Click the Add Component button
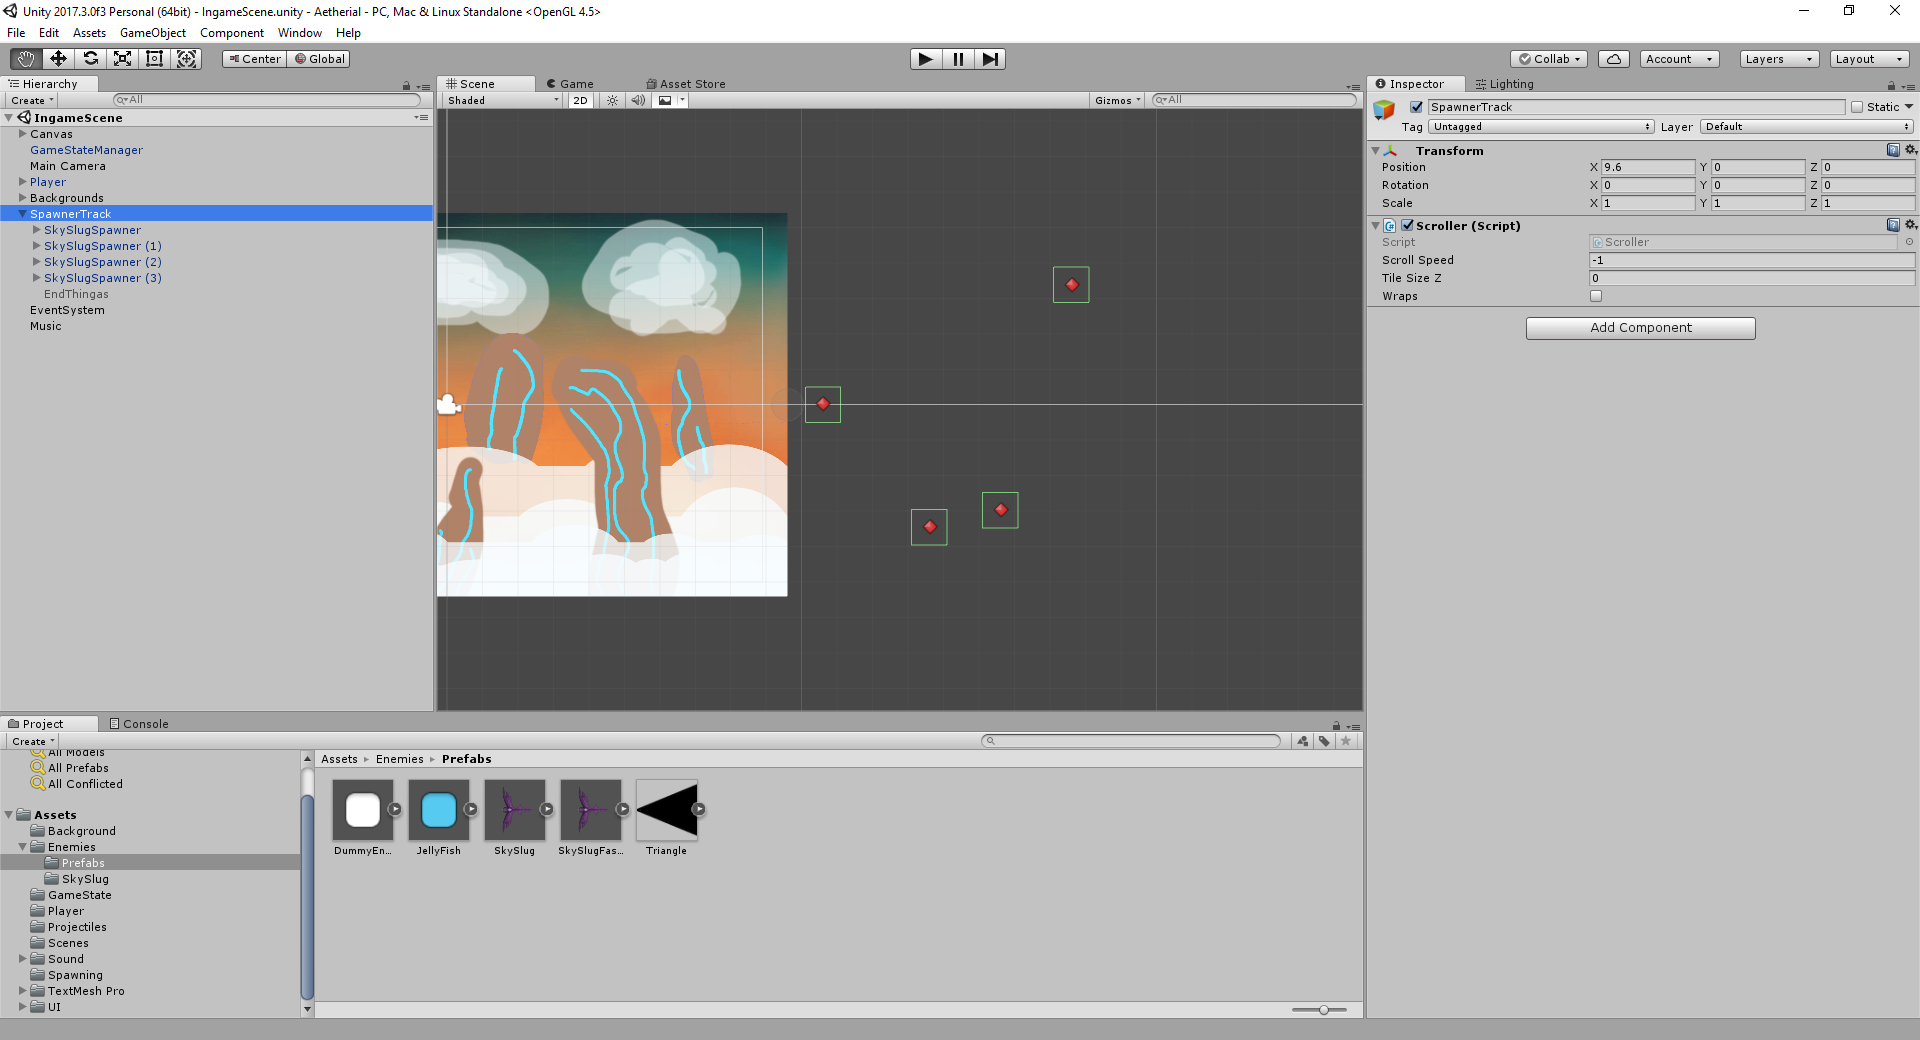The height and width of the screenshot is (1040, 1920). click(x=1640, y=328)
